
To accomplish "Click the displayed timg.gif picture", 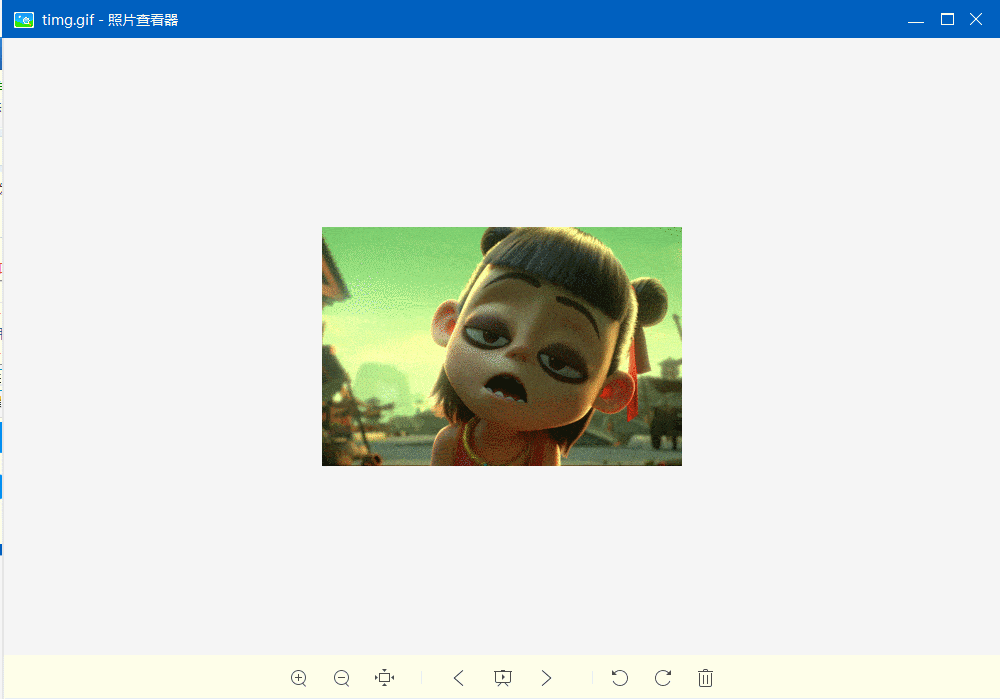I will [501, 346].
